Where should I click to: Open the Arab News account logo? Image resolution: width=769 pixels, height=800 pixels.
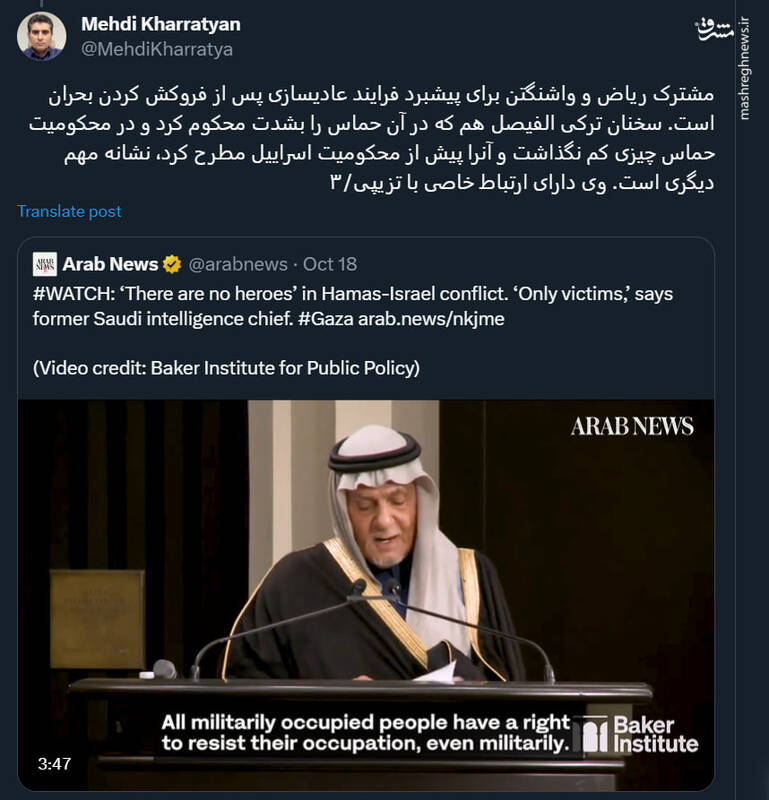pos(45,264)
